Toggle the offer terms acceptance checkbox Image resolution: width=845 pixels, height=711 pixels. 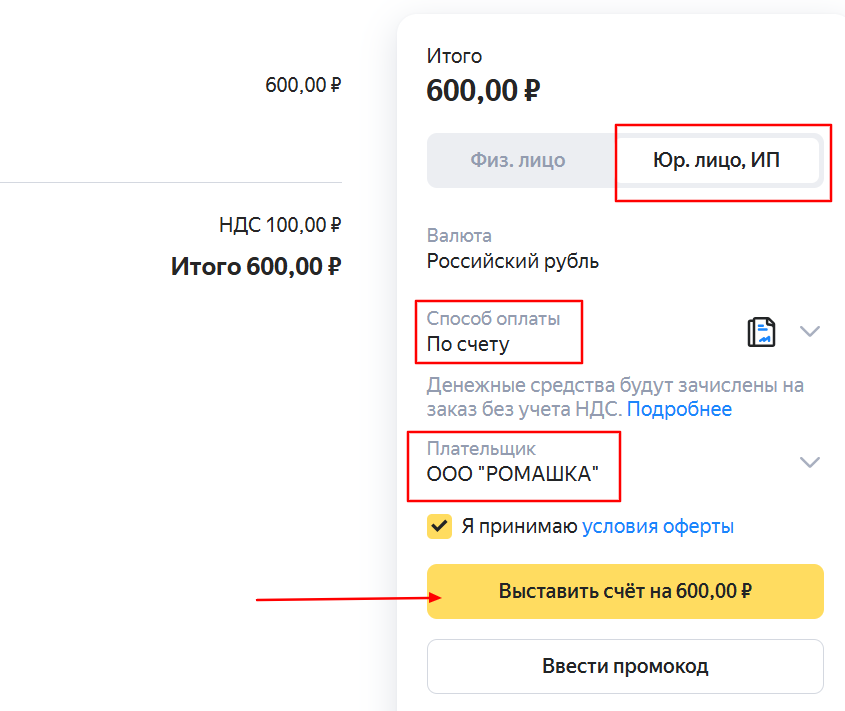click(x=439, y=526)
